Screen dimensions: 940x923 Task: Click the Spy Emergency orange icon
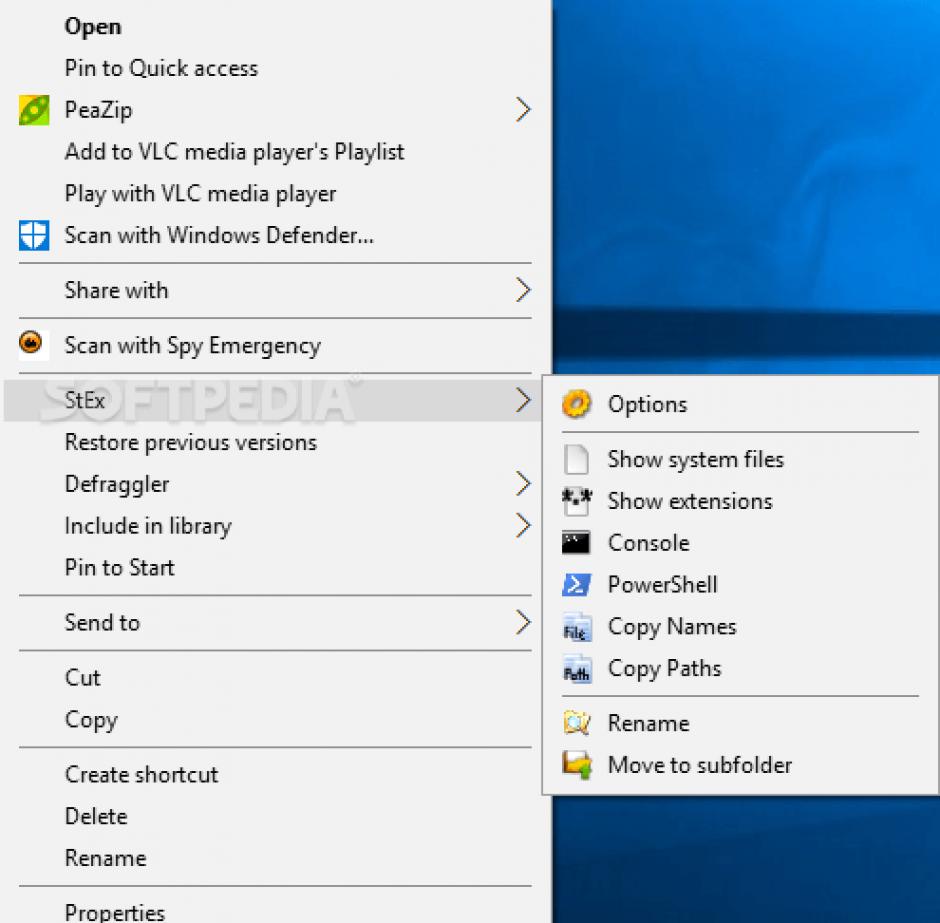[31, 343]
